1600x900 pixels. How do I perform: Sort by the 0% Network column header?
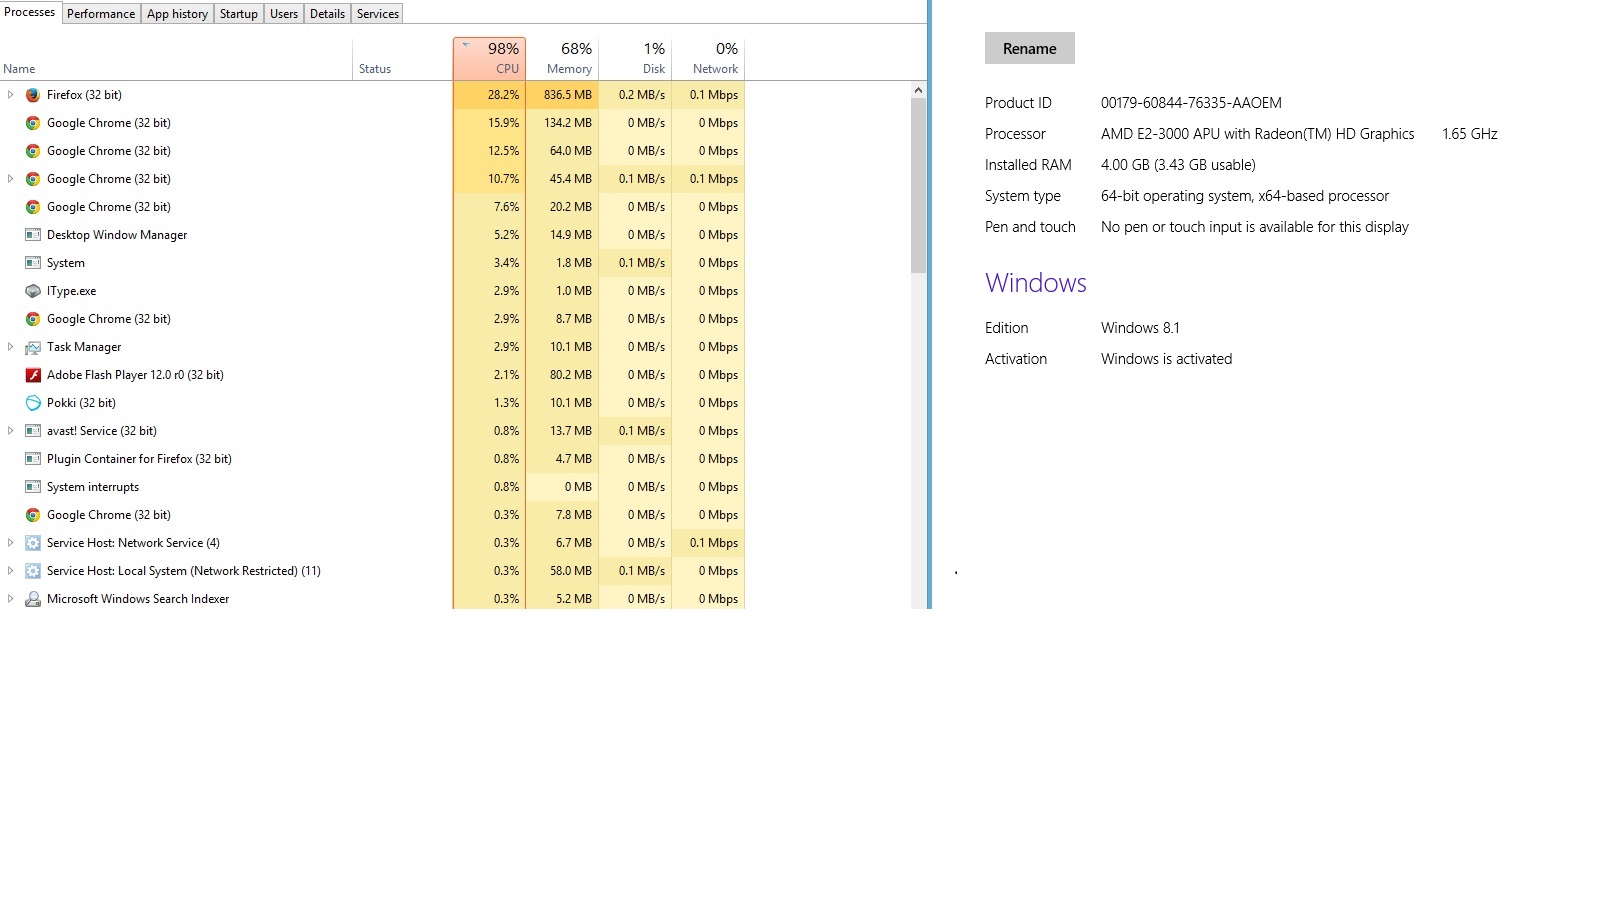[x=708, y=59]
